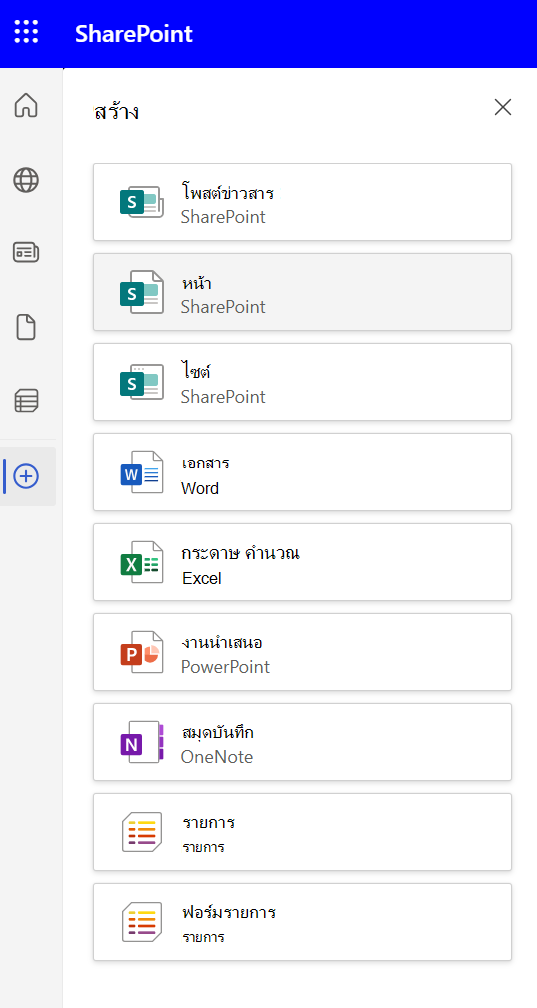537x1008 pixels.
Task: Create a new Excel กระดาษคำนวณ
Action: click(x=302, y=562)
